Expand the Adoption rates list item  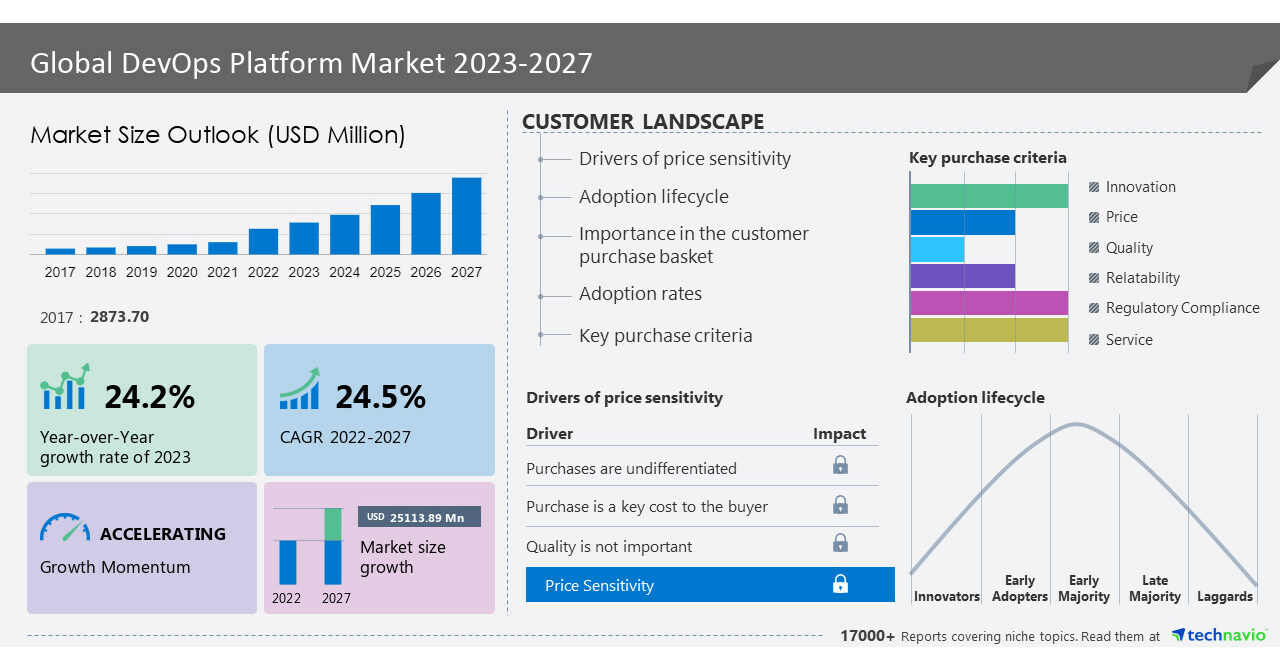point(640,294)
